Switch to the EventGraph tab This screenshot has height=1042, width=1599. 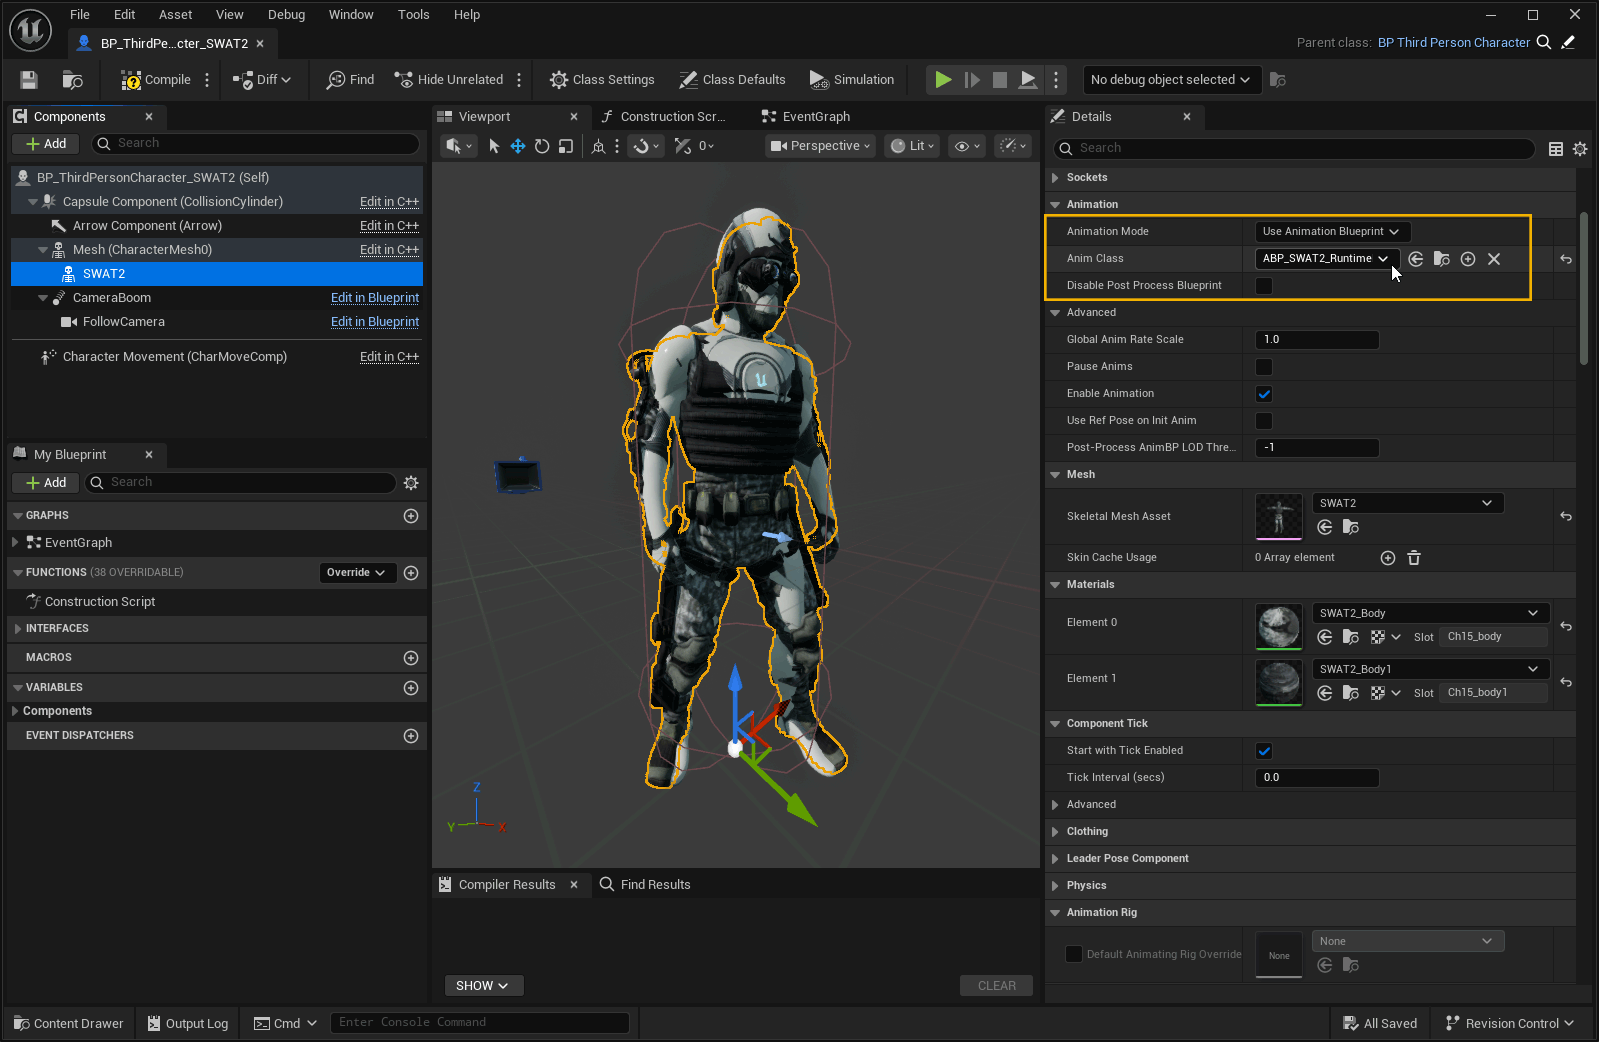point(815,117)
